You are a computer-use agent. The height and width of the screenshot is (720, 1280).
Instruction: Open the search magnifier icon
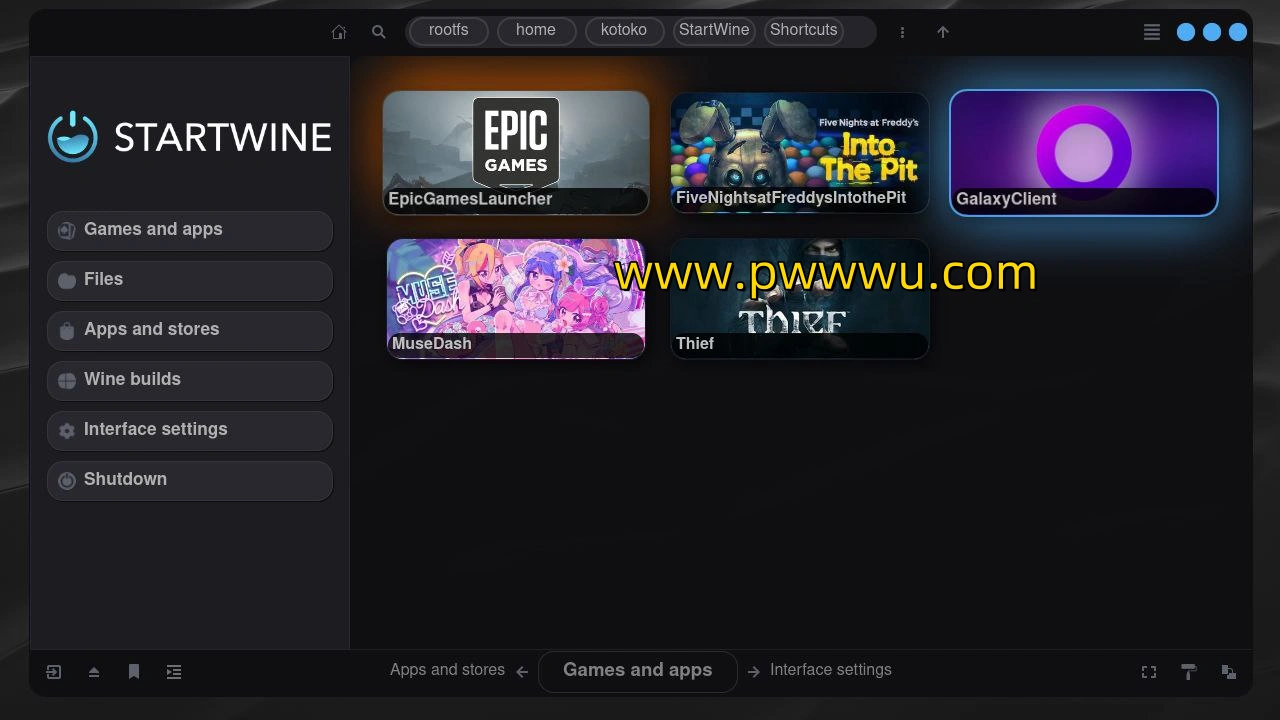point(378,32)
